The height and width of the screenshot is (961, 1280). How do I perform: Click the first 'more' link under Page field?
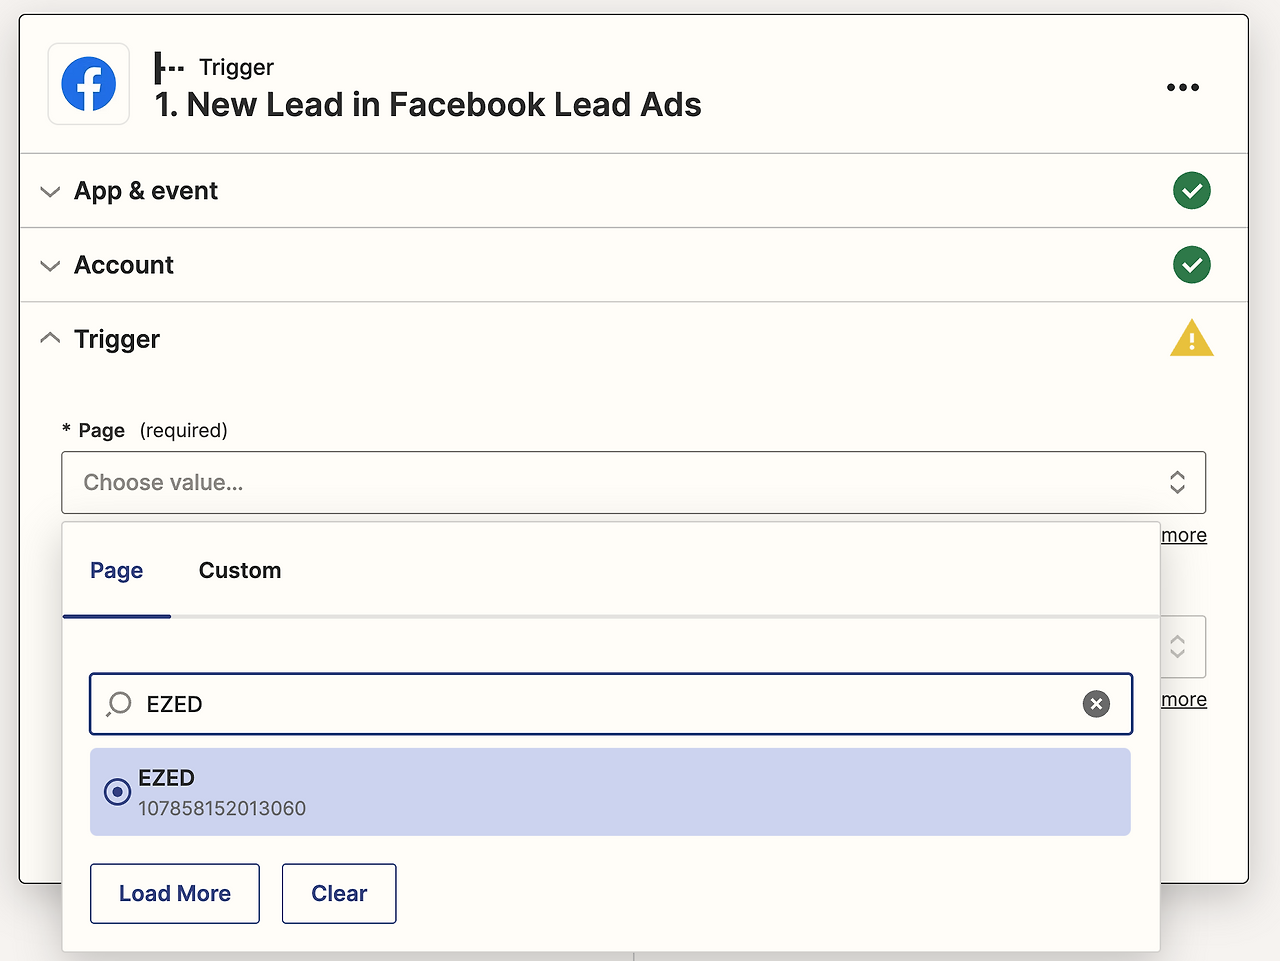pyautogui.click(x=1184, y=536)
